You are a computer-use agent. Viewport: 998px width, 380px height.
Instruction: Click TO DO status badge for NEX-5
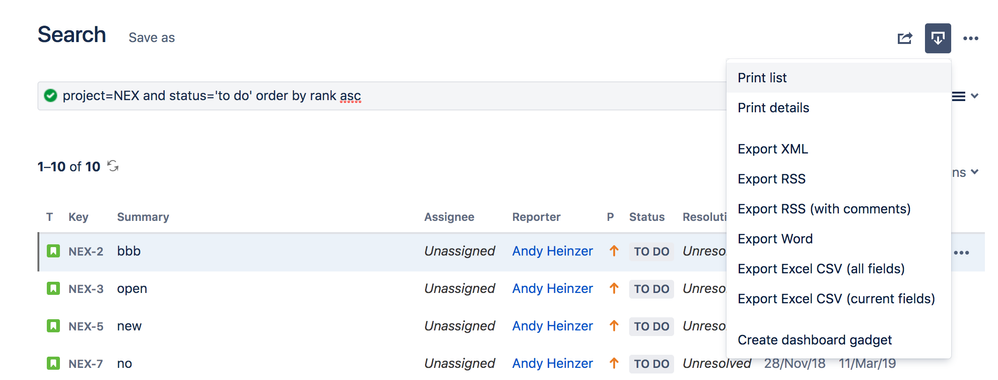(651, 327)
